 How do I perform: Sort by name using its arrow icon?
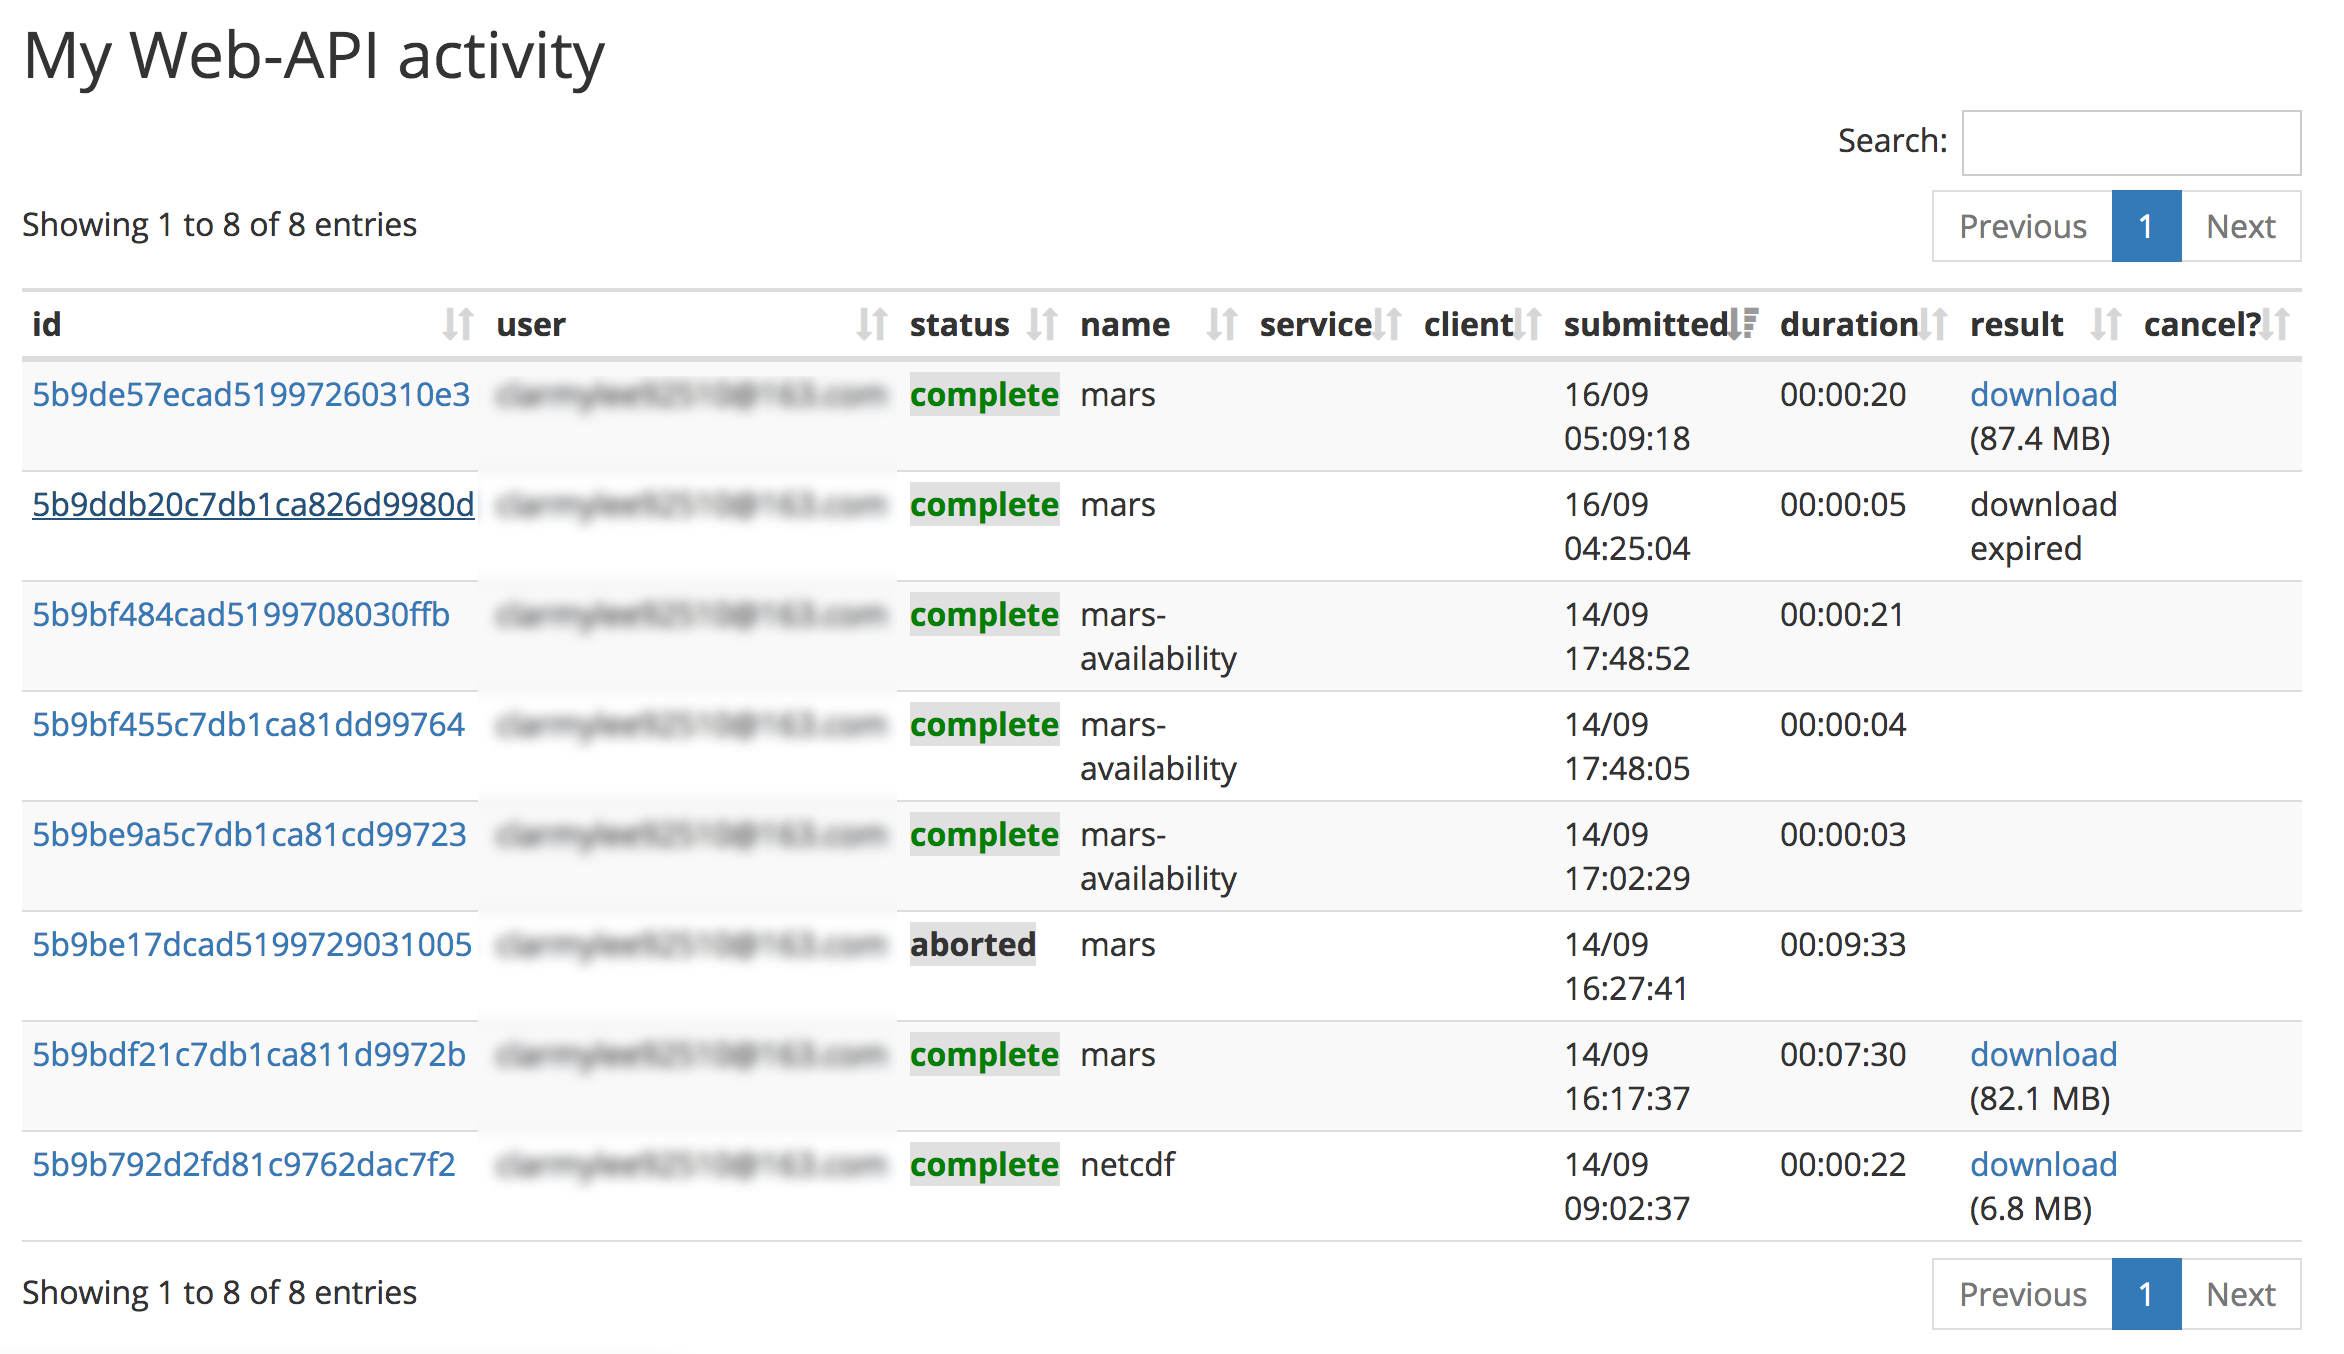(1221, 324)
